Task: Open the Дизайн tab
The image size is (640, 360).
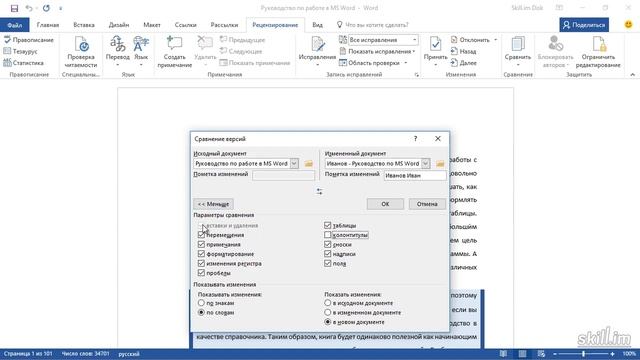Action: tap(119, 25)
